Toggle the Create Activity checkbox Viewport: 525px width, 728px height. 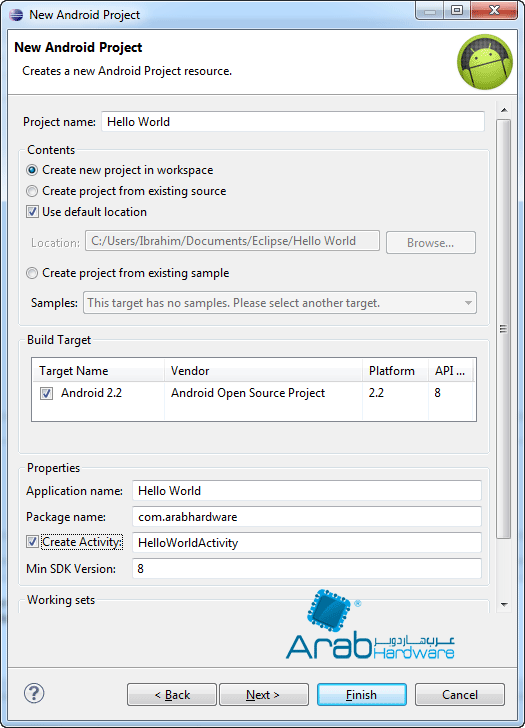(x=32, y=542)
